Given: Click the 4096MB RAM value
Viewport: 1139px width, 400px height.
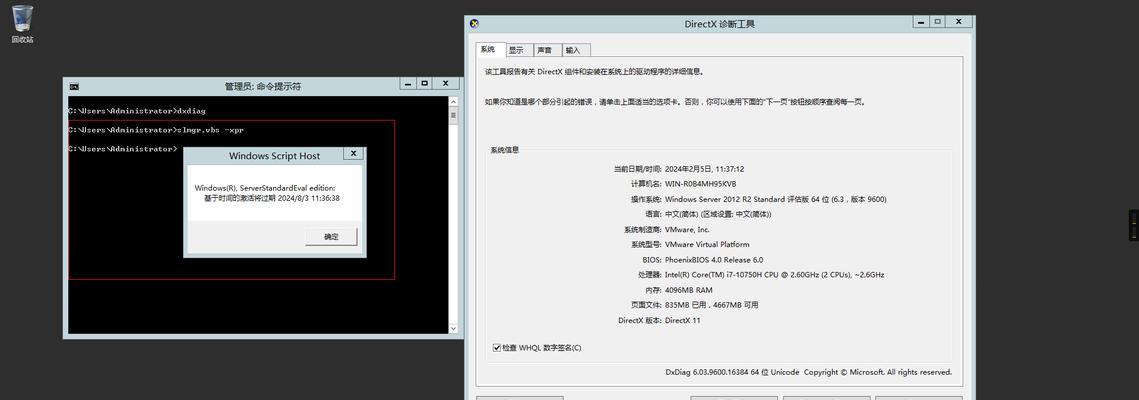Looking at the screenshot, I should (x=691, y=290).
